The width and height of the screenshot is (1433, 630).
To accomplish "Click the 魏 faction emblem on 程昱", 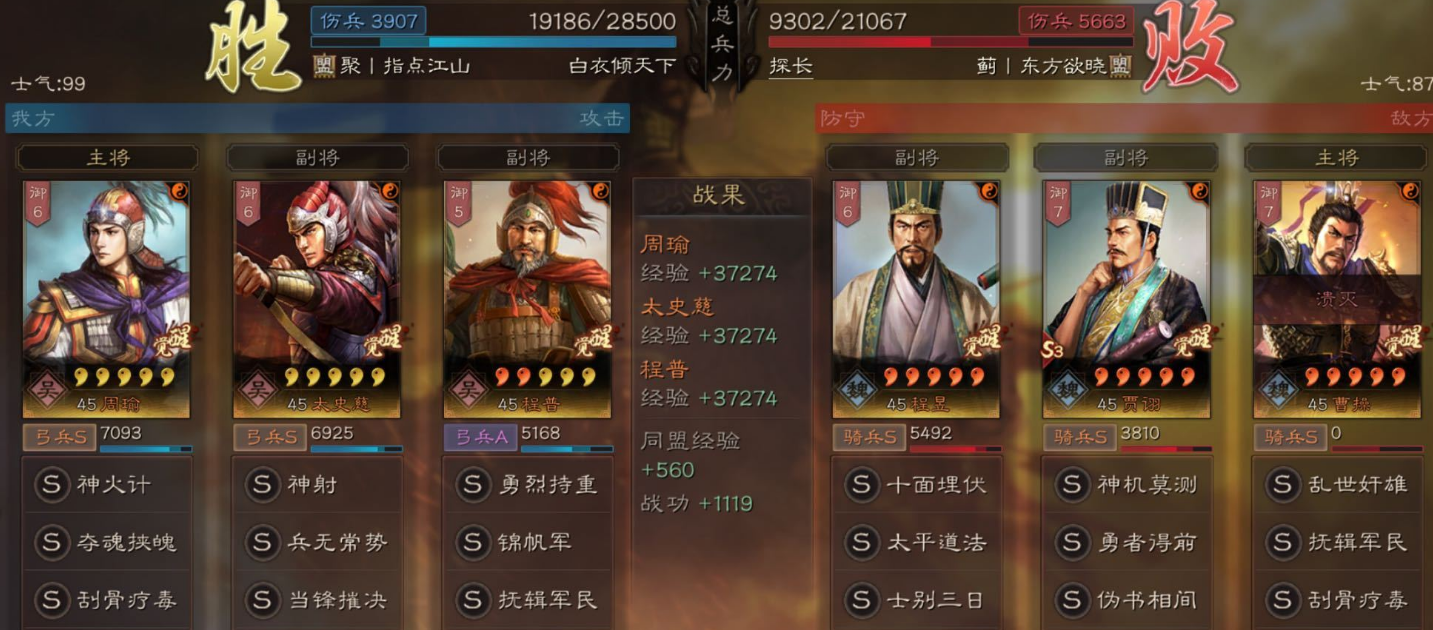I will [x=857, y=388].
